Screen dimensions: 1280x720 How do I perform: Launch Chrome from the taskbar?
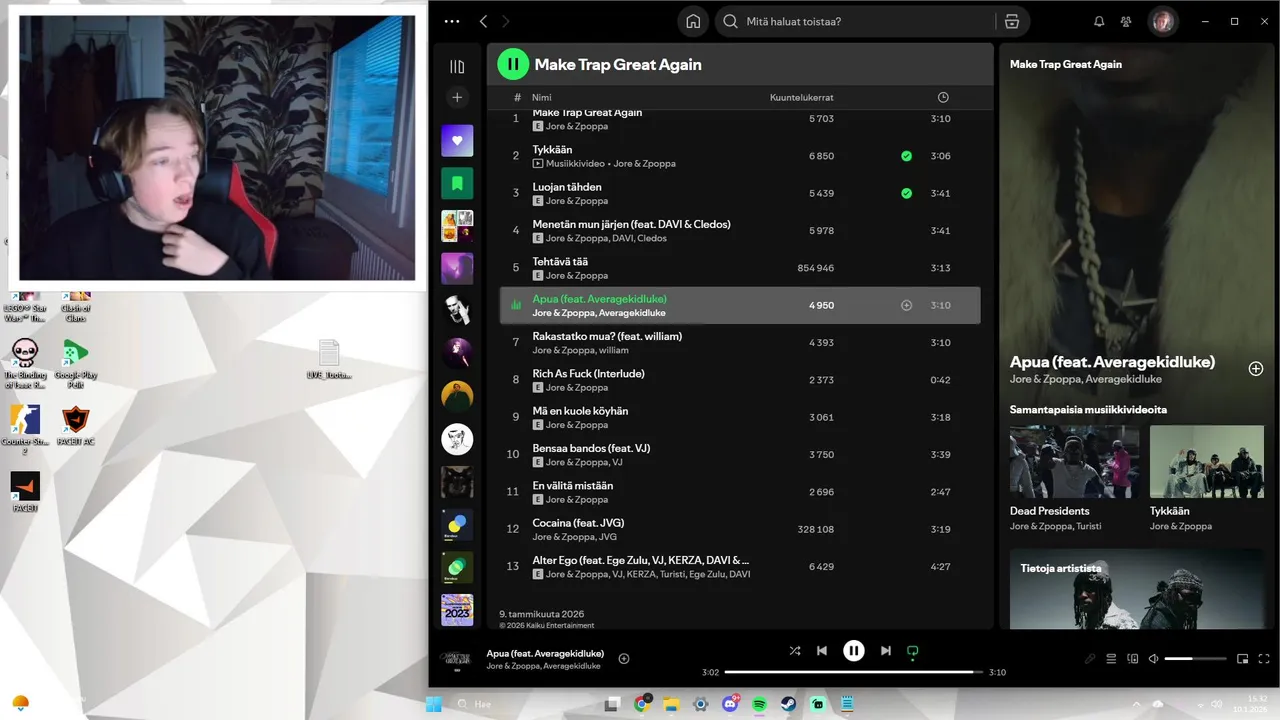(x=642, y=704)
